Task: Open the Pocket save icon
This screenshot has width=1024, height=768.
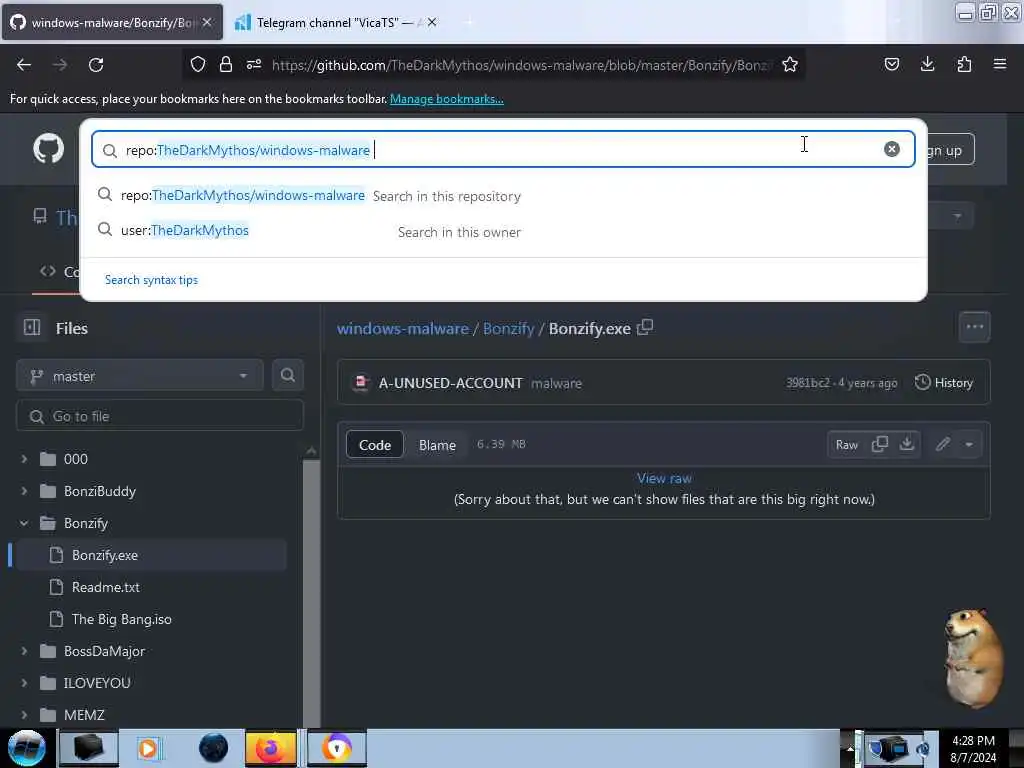Action: (x=891, y=64)
